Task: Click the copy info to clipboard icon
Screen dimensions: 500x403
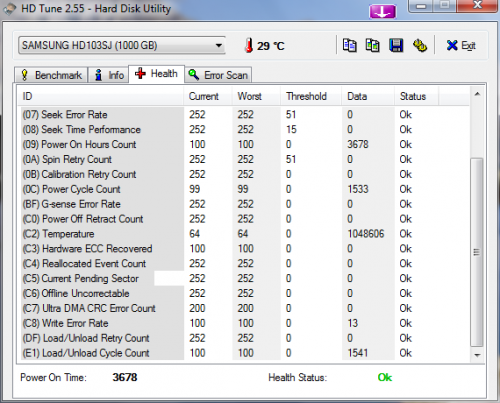Action: tap(350, 45)
